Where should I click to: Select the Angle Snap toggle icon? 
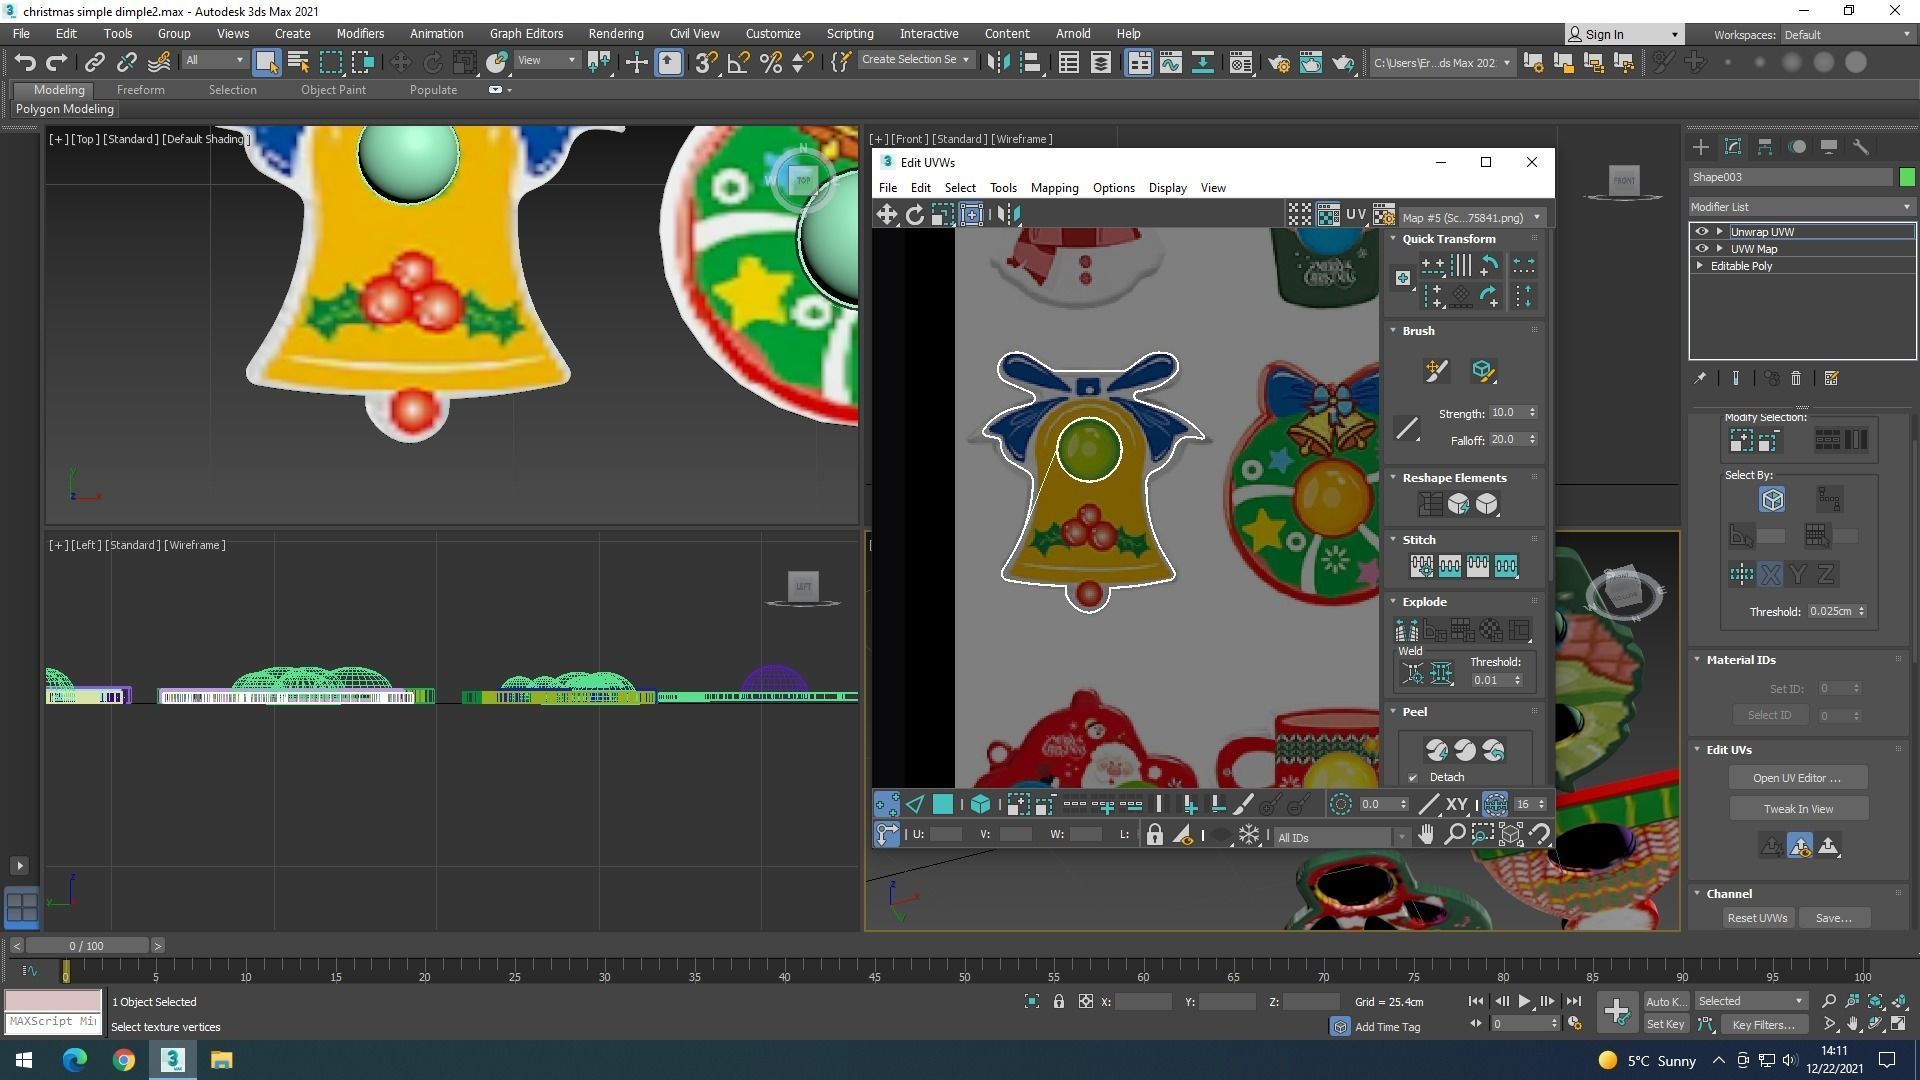point(738,62)
